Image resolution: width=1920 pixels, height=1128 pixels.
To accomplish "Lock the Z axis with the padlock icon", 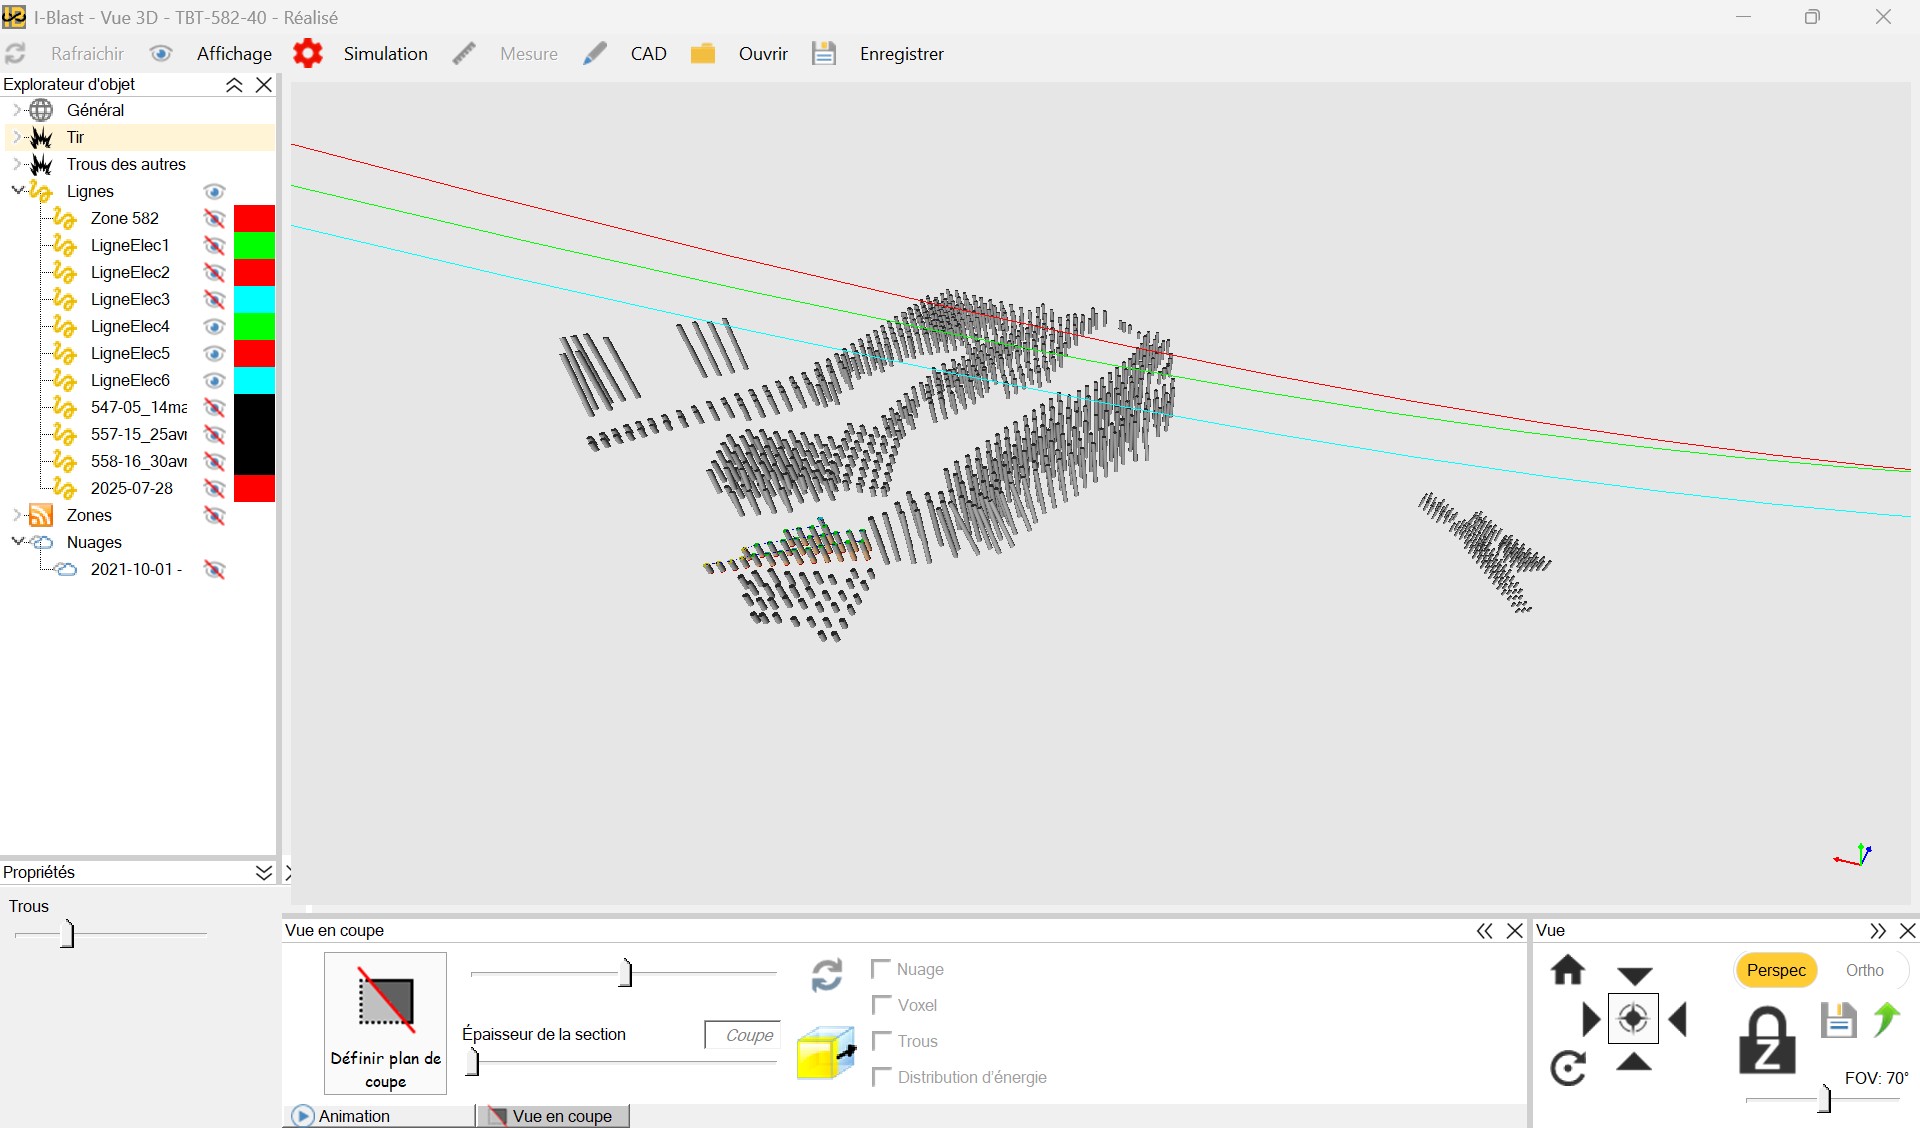I will [x=1768, y=1040].
